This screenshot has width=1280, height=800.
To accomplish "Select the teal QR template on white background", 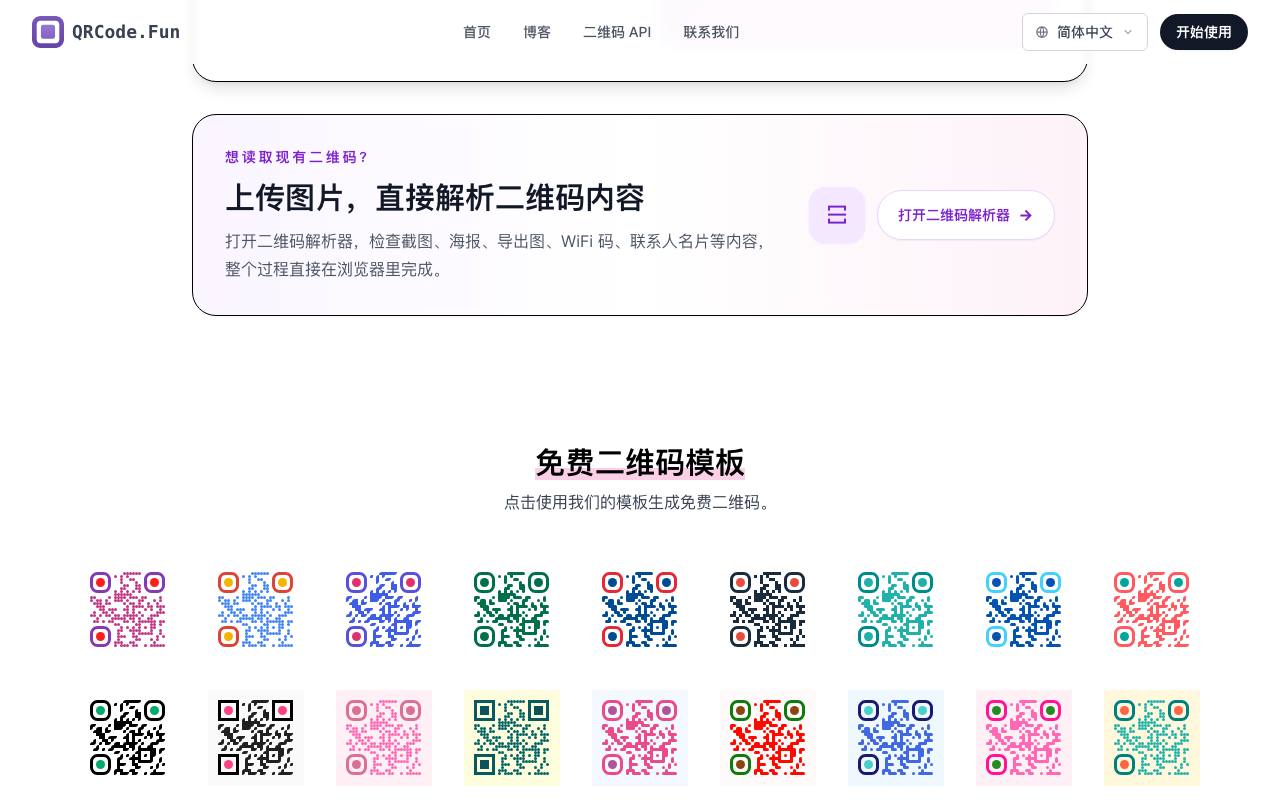I will pos(896,610).
